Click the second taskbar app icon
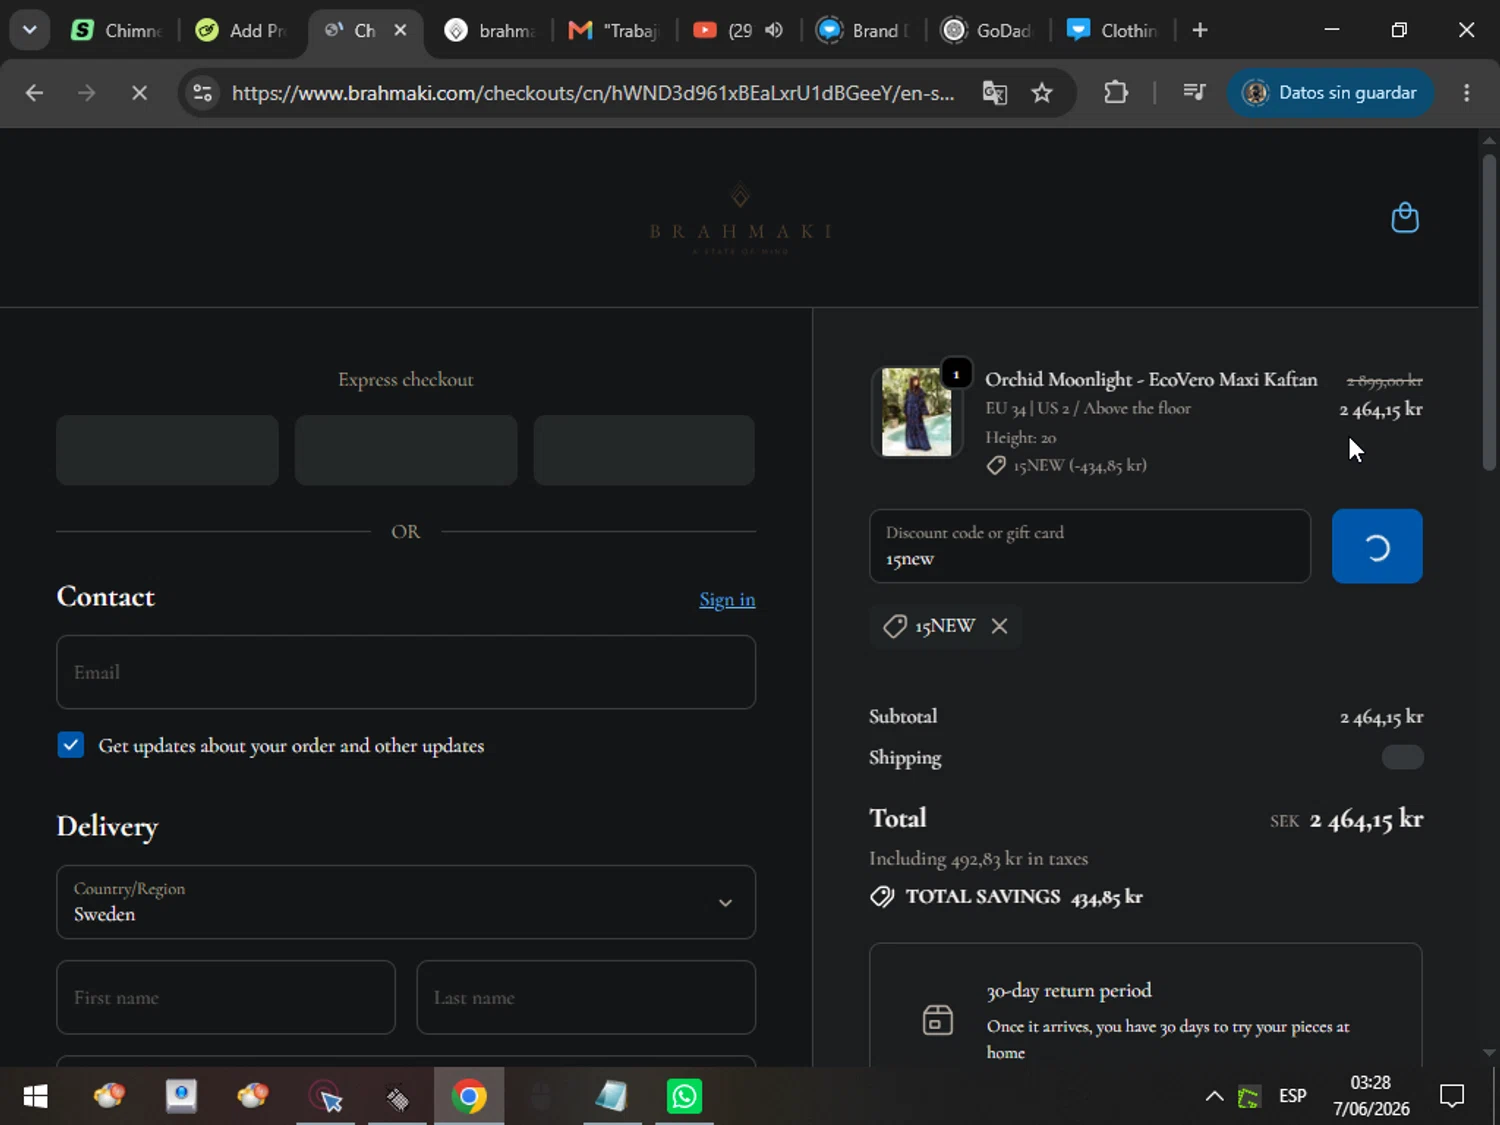The image size is (1500, 1125). [x=181, y=1097]
